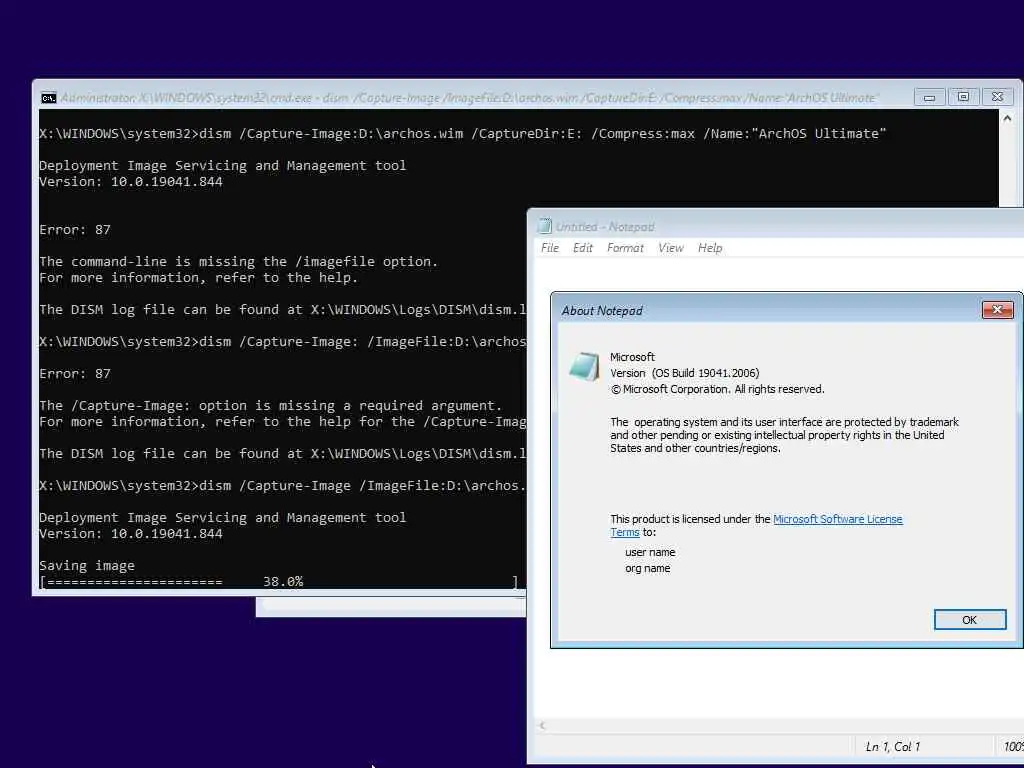This screenshot has height=768, width=1024.
Task: Minimize the Command Prompt window
Action: coord(929,97)
